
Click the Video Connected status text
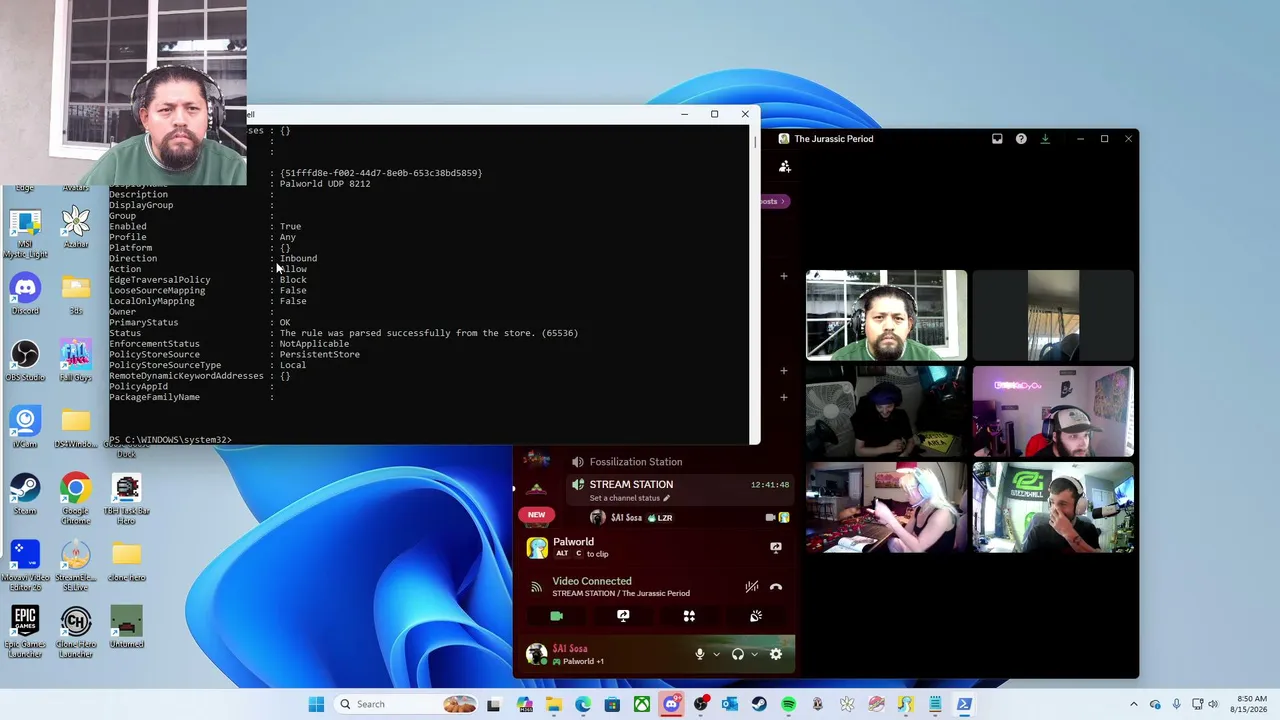click(x=592, y=581)
